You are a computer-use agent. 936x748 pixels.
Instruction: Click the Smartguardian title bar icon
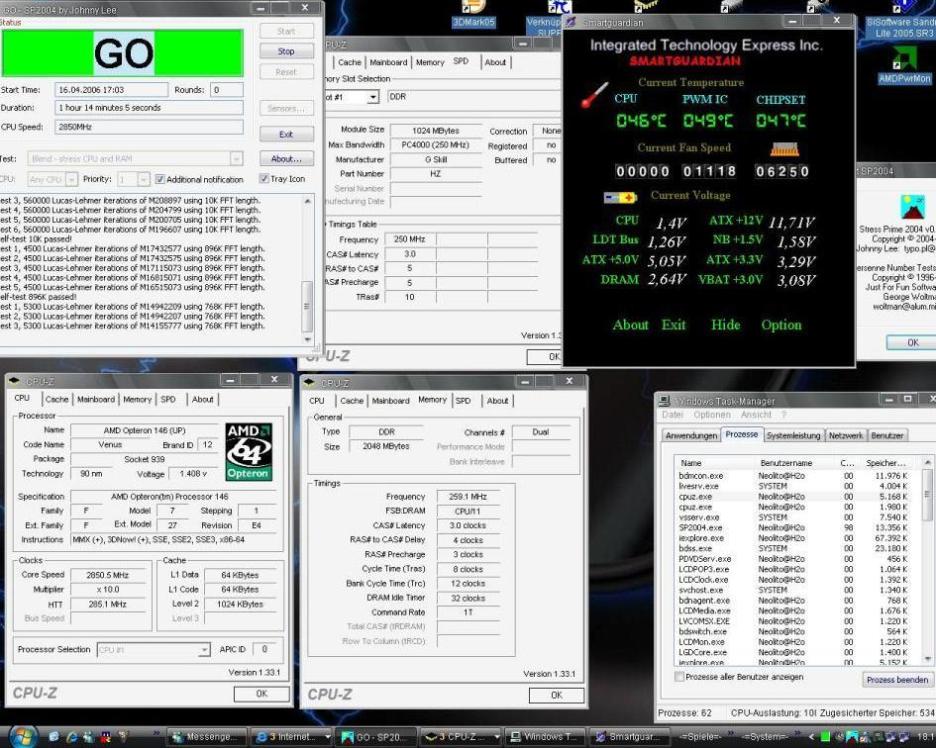[571, 23]
